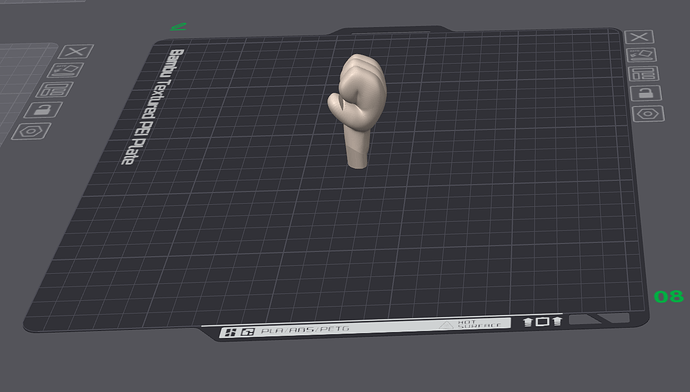Auto orient objects on plate 08
This screenshot has width=690, height=392.
642,55
